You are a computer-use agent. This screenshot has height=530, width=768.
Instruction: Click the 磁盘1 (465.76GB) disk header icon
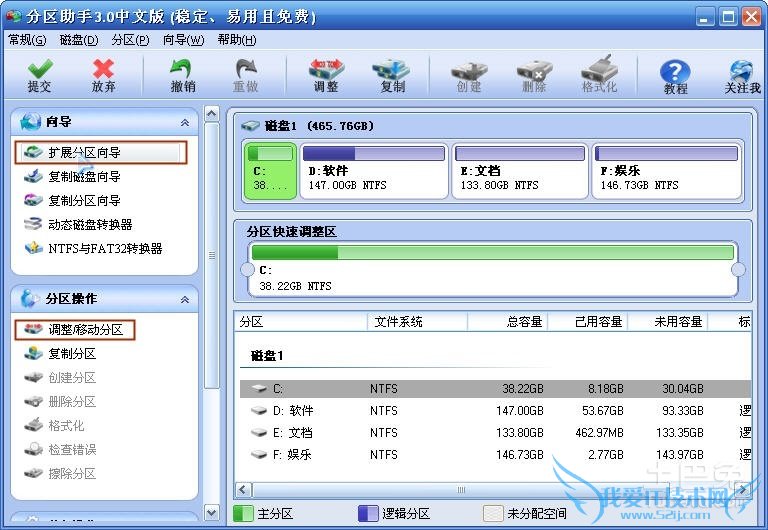[x=250, y=126]
